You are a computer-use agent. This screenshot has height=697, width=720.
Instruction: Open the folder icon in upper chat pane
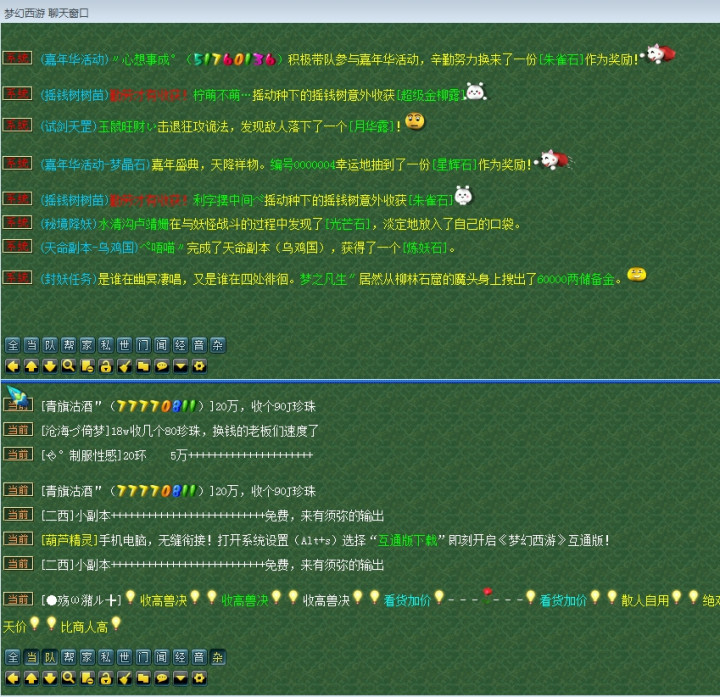[x=143, y=366]
